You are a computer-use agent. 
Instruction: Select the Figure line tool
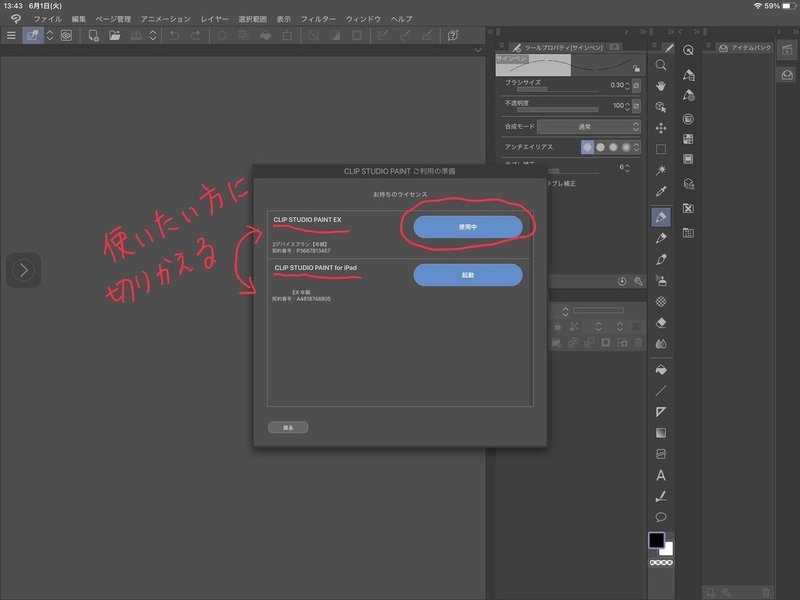pos(661,391)
